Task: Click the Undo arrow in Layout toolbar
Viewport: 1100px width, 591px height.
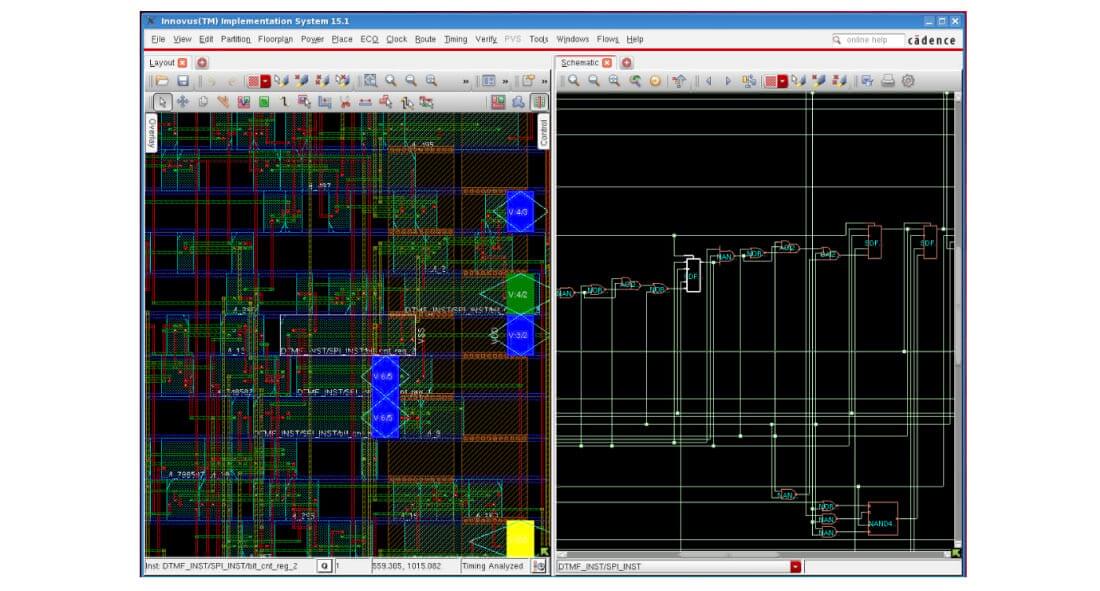Action: (x=212, y=81)
